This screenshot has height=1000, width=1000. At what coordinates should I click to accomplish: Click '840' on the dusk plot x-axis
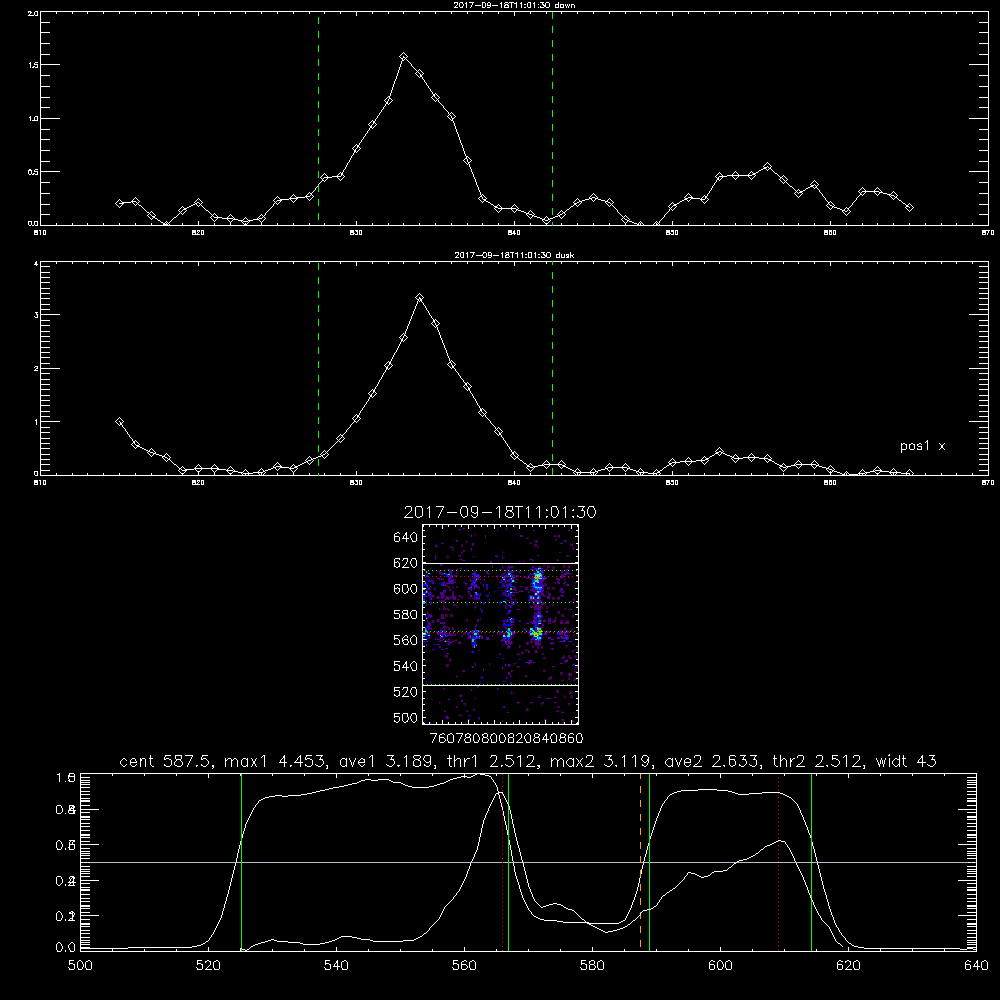click(x=514, y=483)
